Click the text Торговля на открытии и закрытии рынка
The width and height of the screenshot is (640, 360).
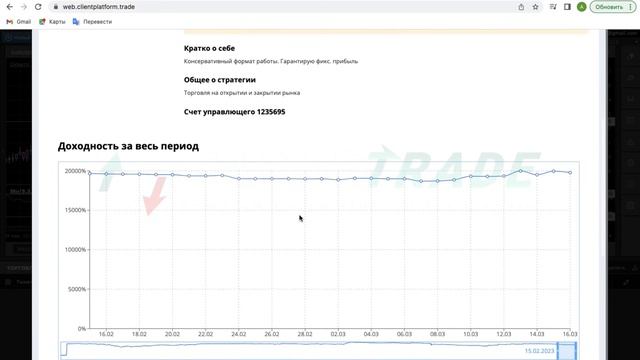click(242, 93)
